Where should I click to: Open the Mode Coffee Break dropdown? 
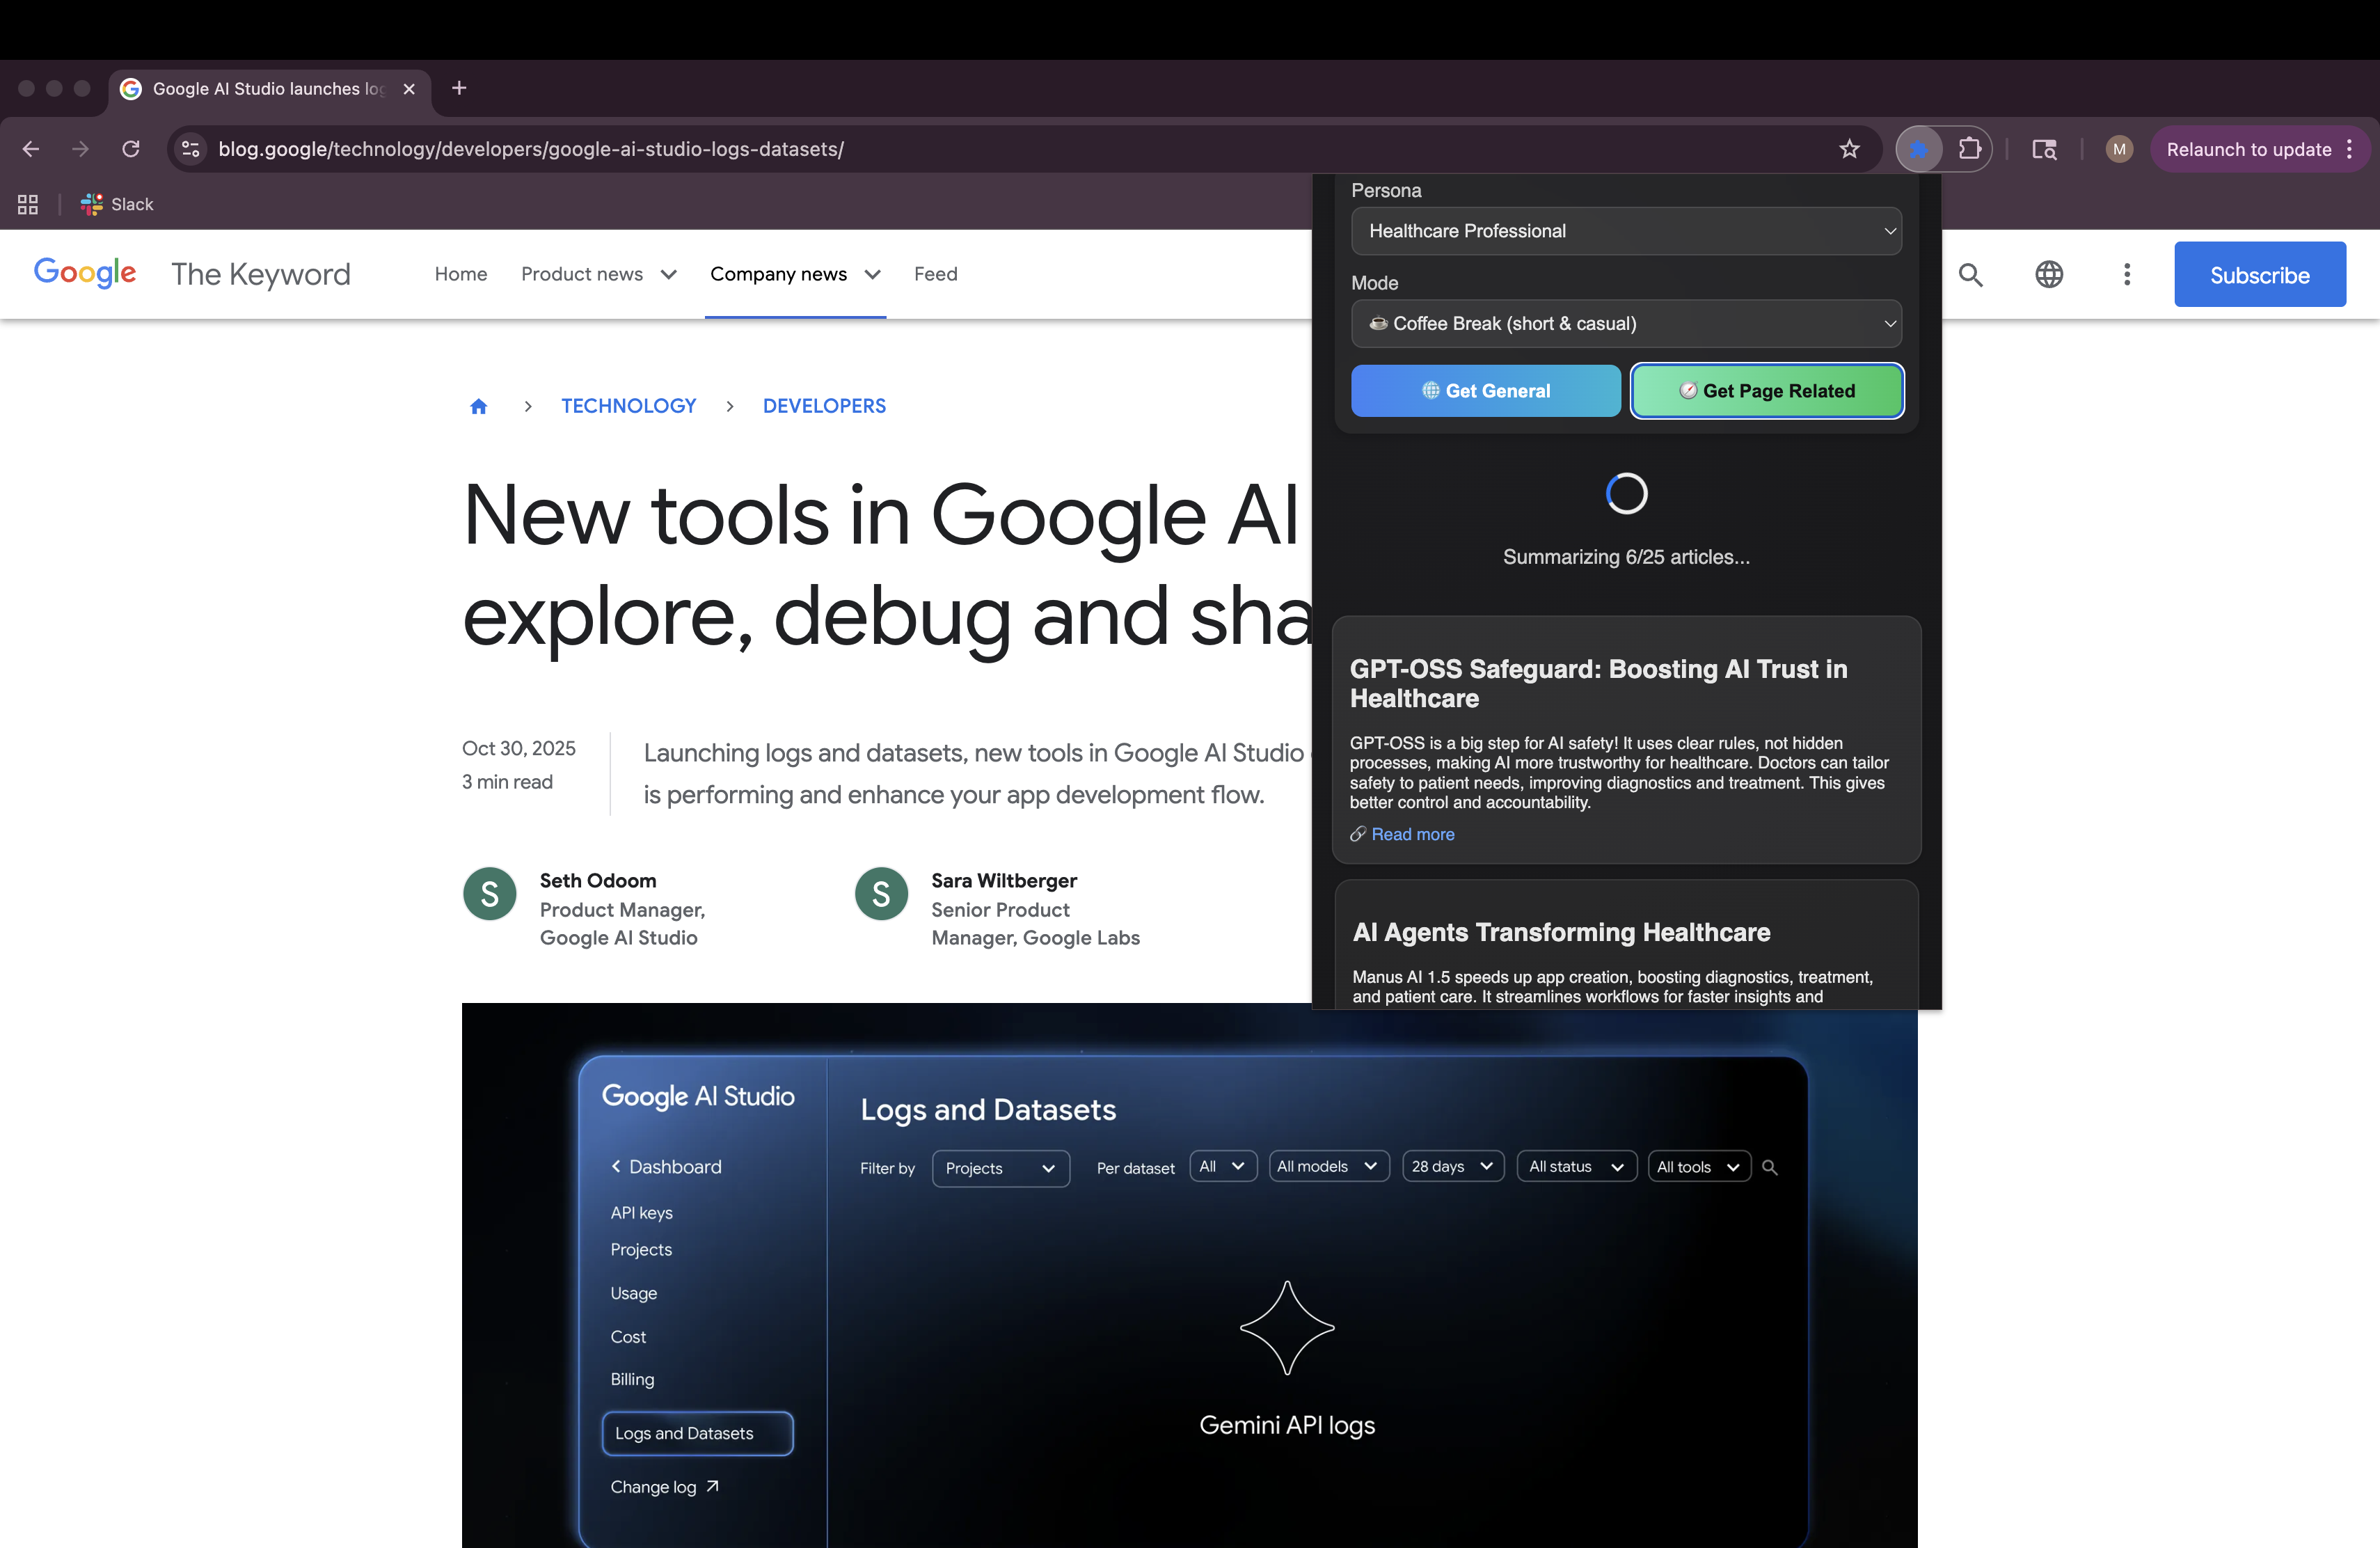coord(1626,324)
